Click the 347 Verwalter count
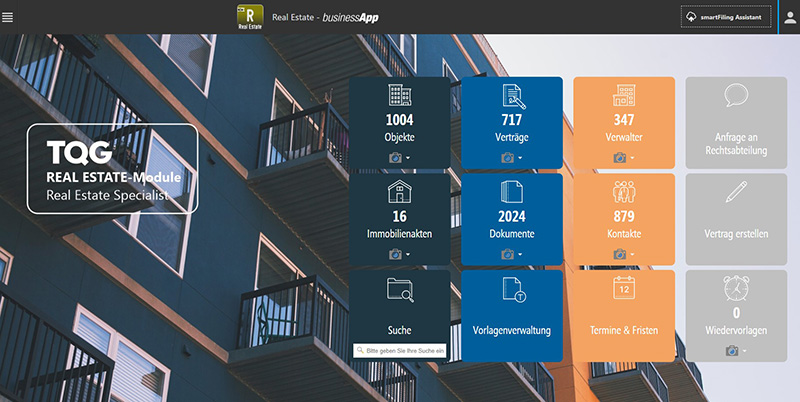Screen dimensions: 800x402 click(624, 120)
